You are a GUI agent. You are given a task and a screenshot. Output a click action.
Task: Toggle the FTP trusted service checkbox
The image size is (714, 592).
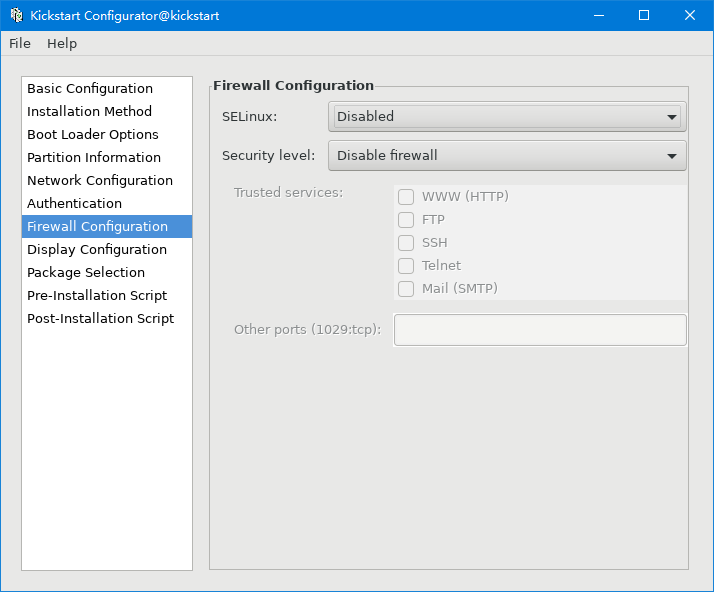[406, 220]
